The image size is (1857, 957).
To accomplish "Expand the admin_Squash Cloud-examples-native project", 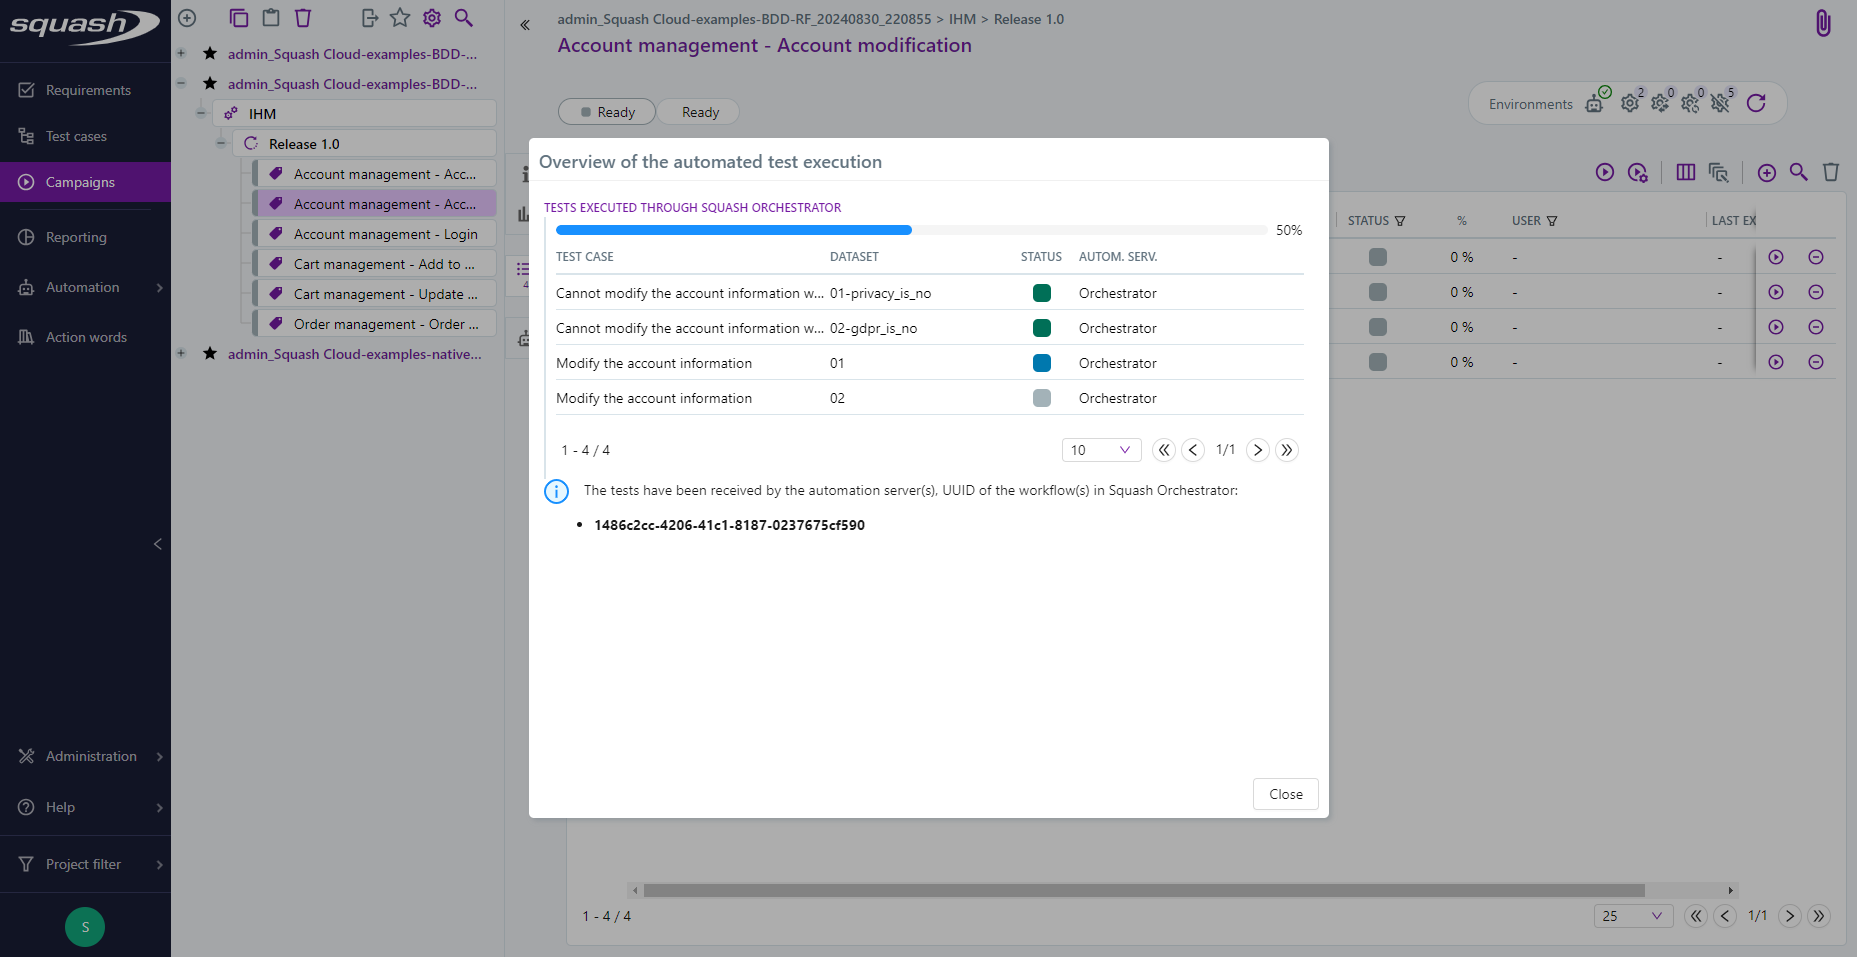I will coord(181,353).
